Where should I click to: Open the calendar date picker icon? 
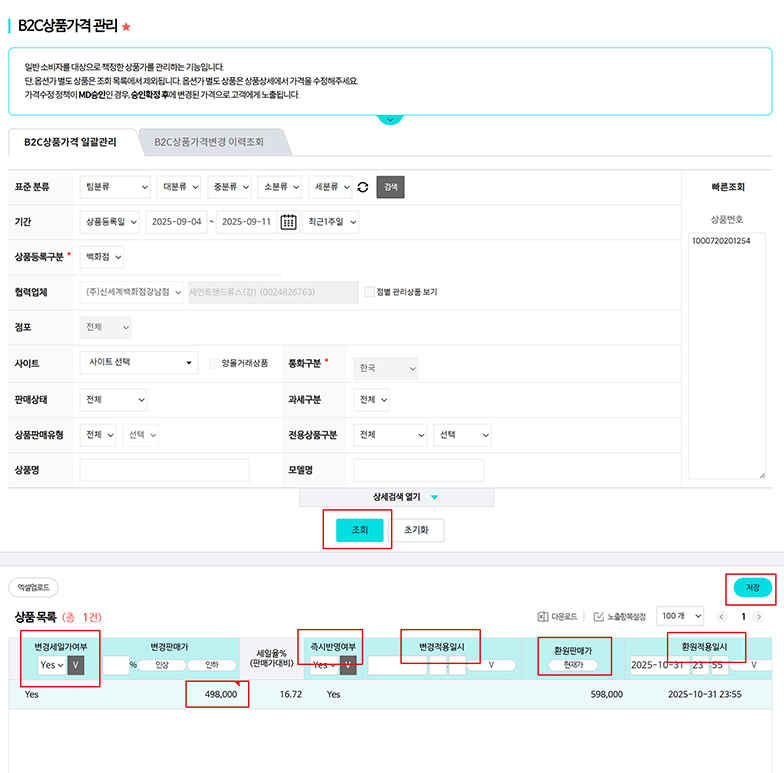(x=288, y=222)
